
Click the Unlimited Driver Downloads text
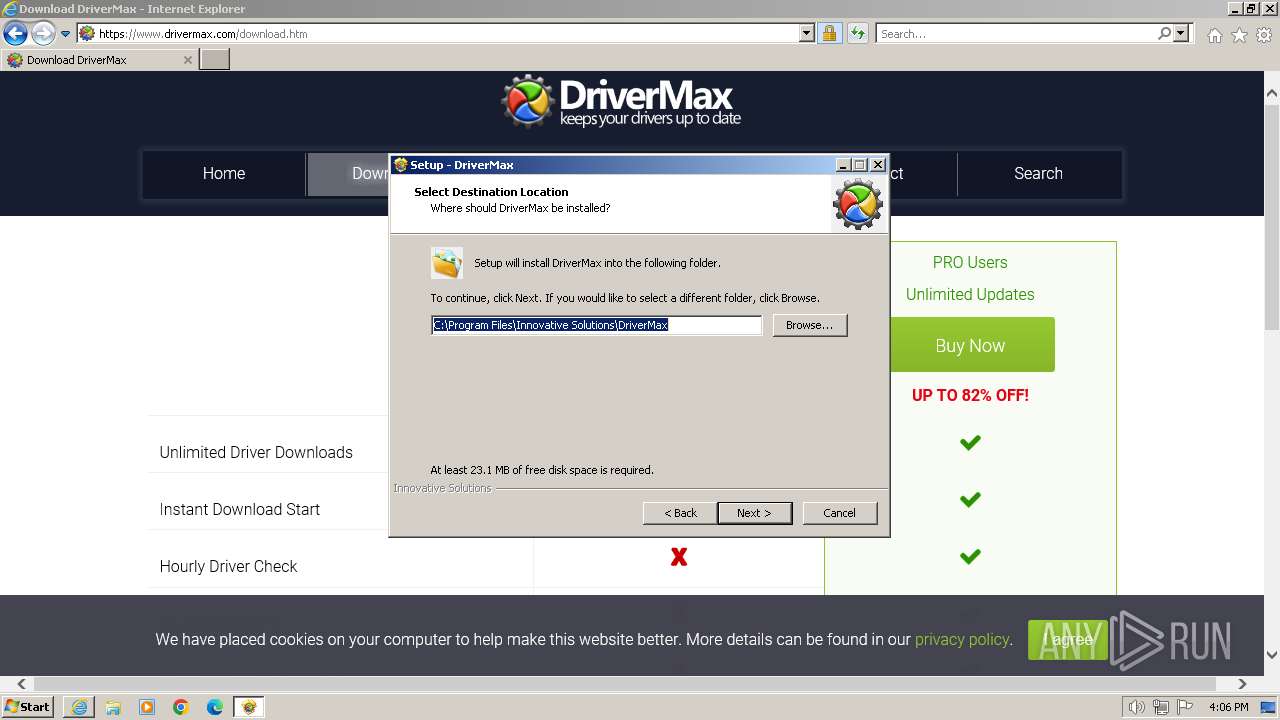point(256,452)
